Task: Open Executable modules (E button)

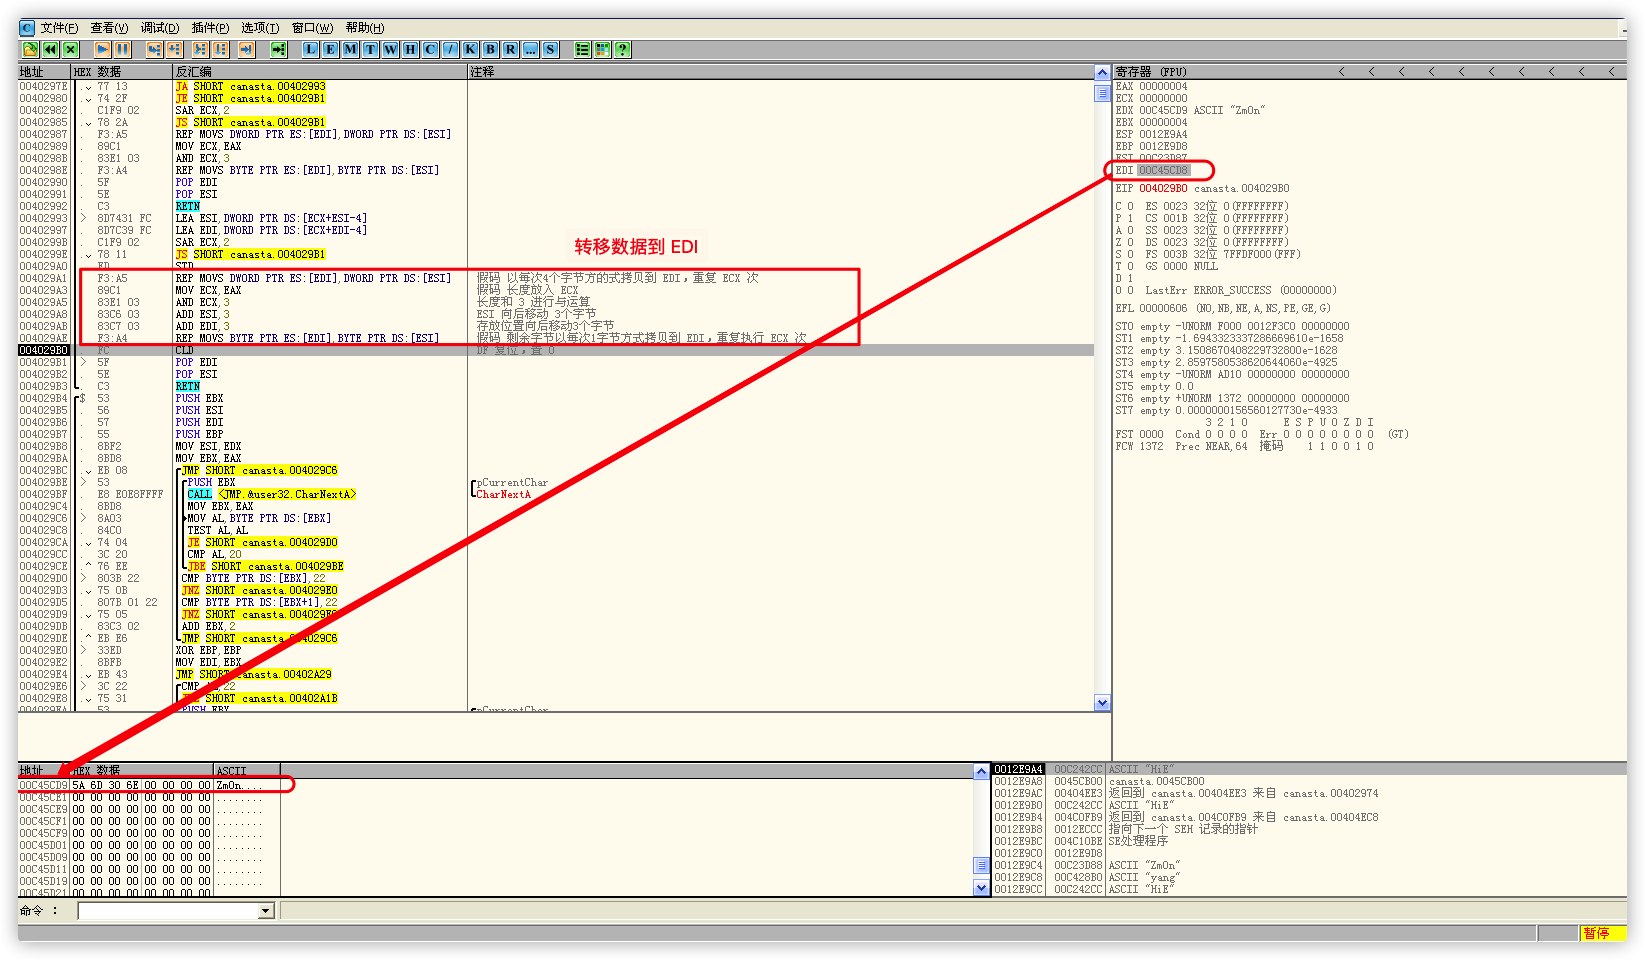Action: click(331, 49)
